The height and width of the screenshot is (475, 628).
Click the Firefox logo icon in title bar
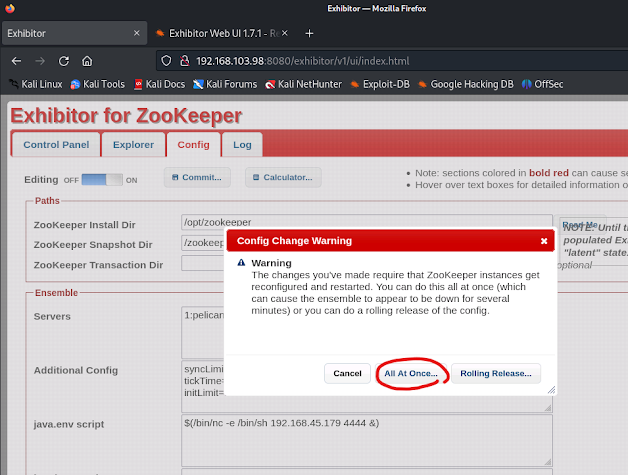pyautogui.click(x=10, y=8)
